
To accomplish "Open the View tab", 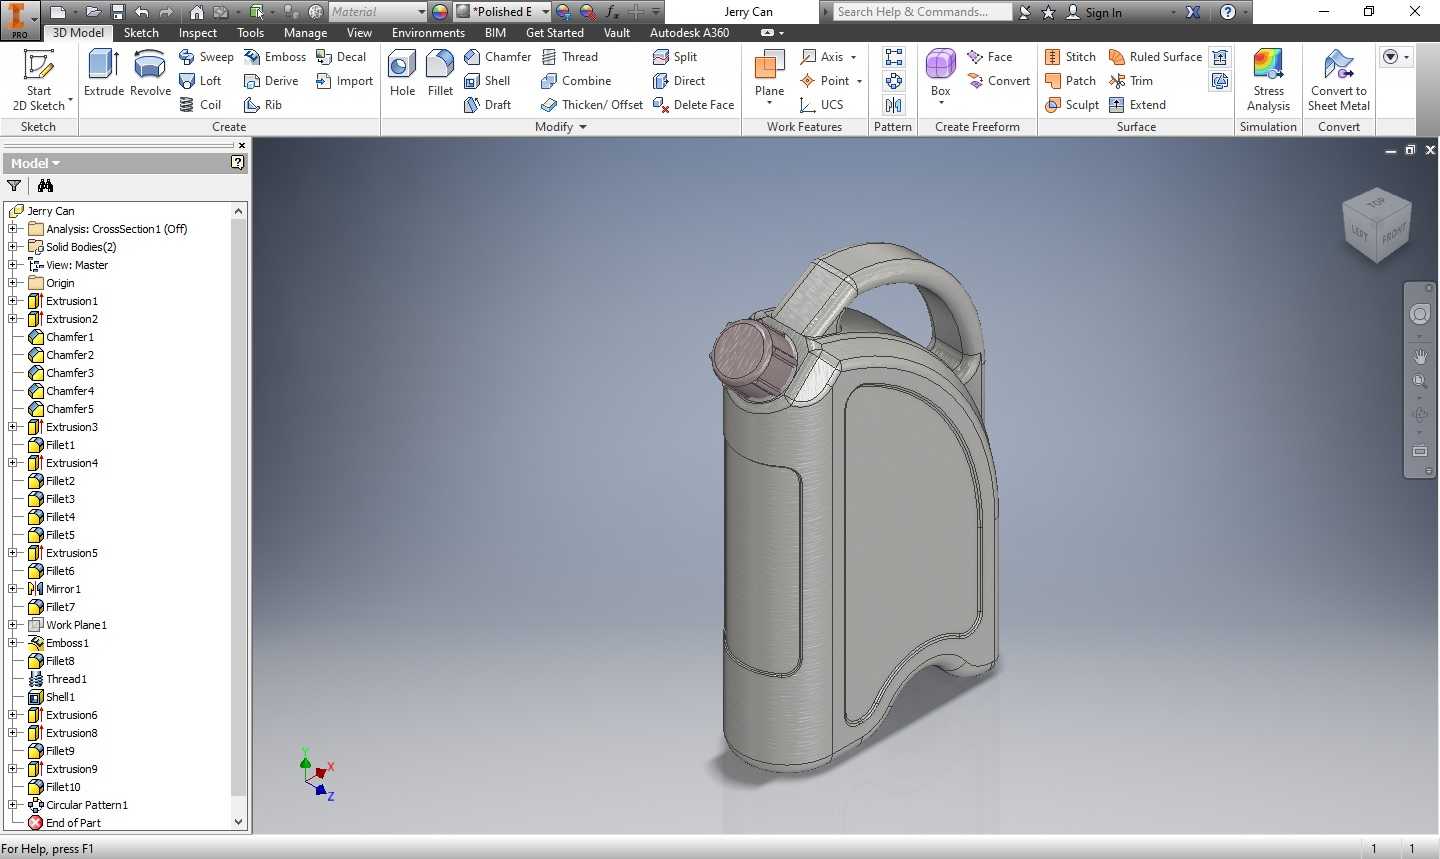I will tap(359, 33).
